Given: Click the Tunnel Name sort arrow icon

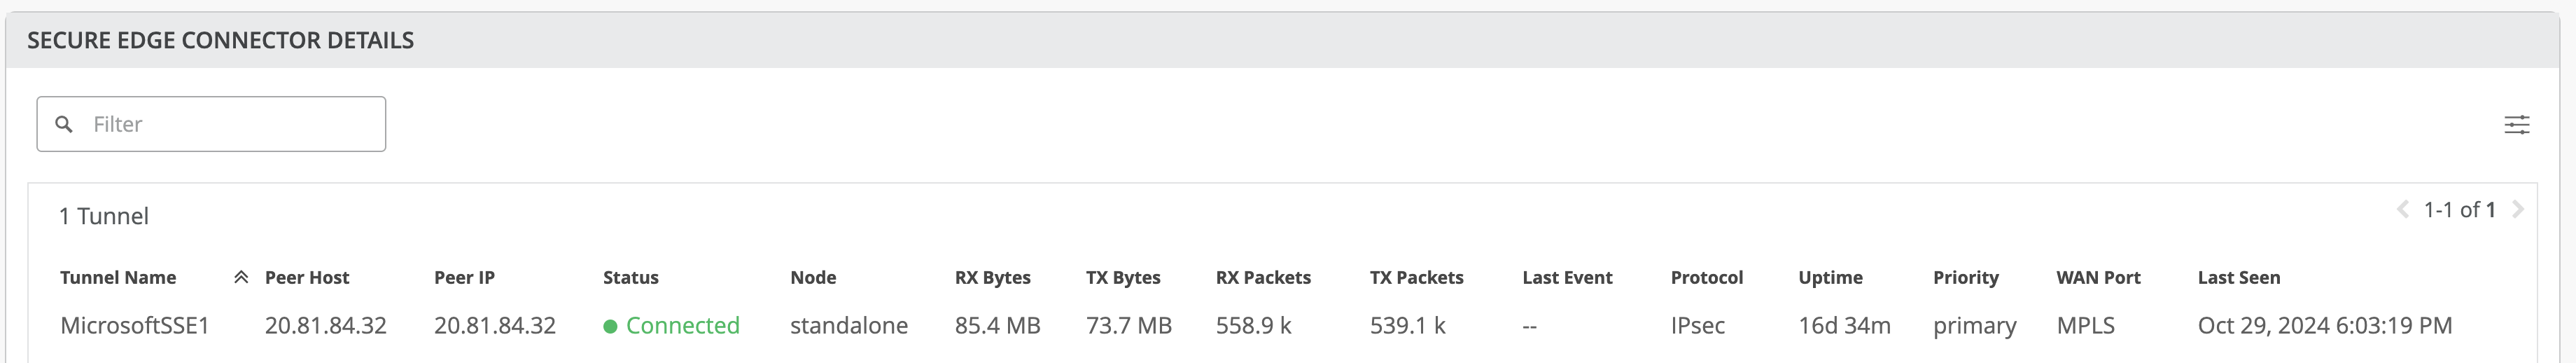Looking at the screenshot, I should point(241,278).
